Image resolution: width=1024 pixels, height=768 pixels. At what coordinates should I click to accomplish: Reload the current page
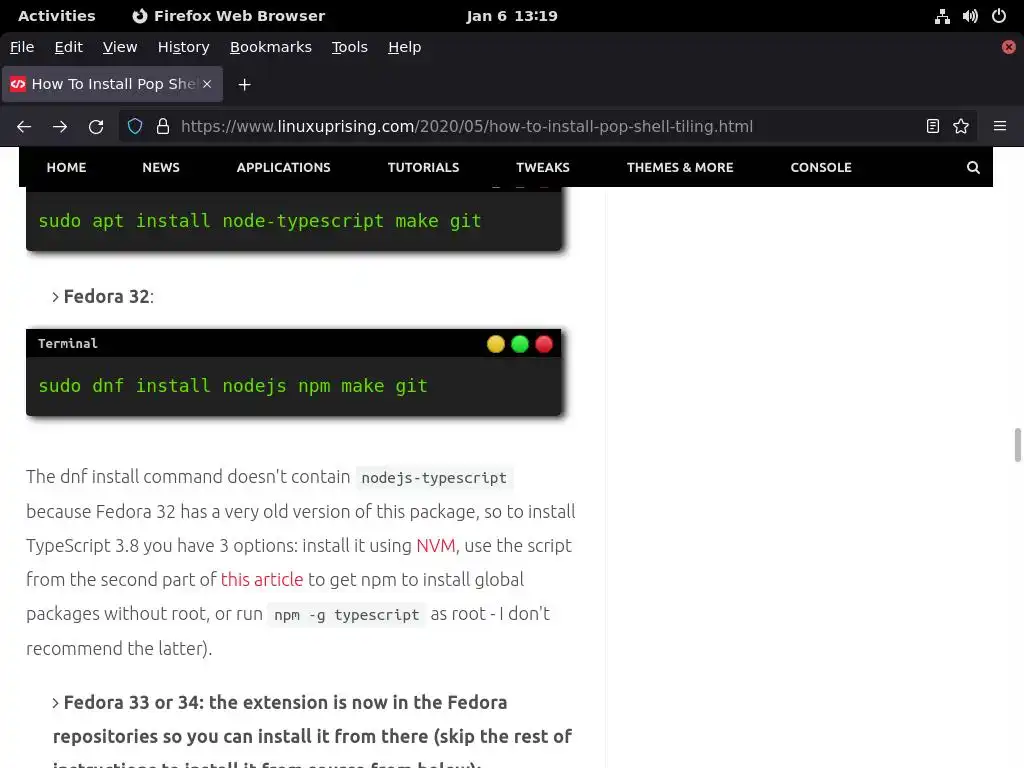[96, 127]
